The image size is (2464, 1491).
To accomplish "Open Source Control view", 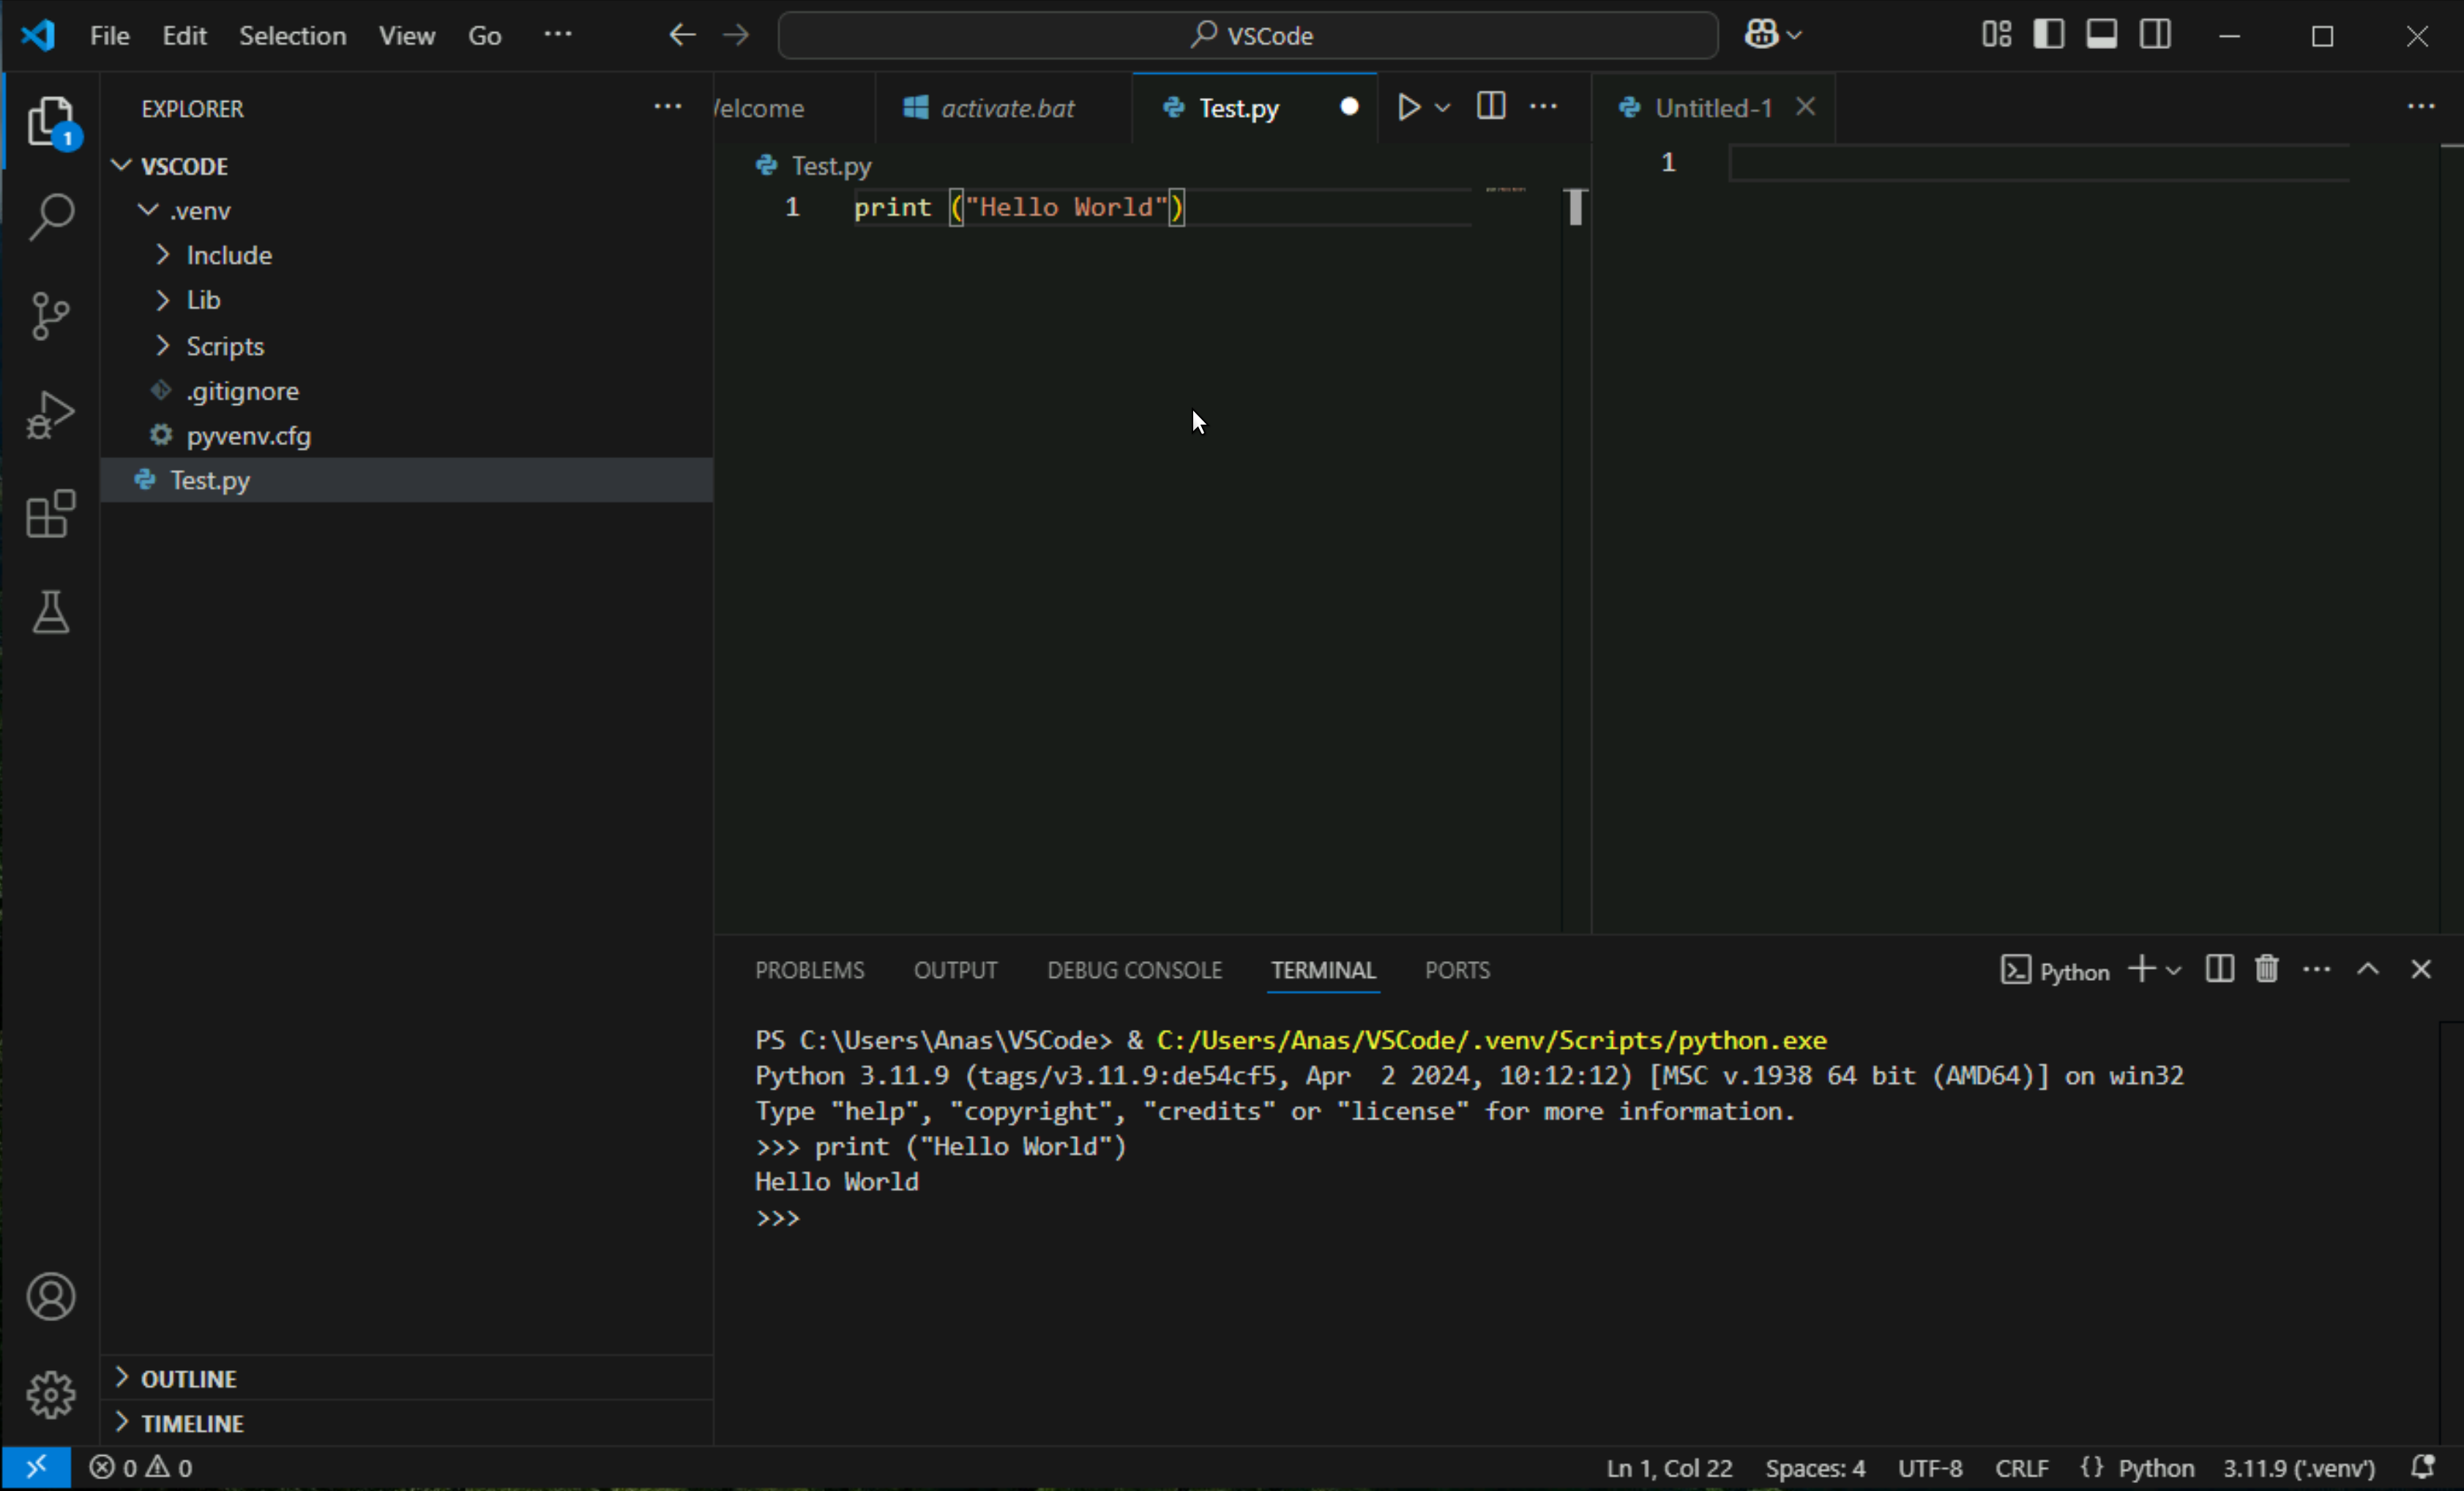I will [x=51, y=315].
